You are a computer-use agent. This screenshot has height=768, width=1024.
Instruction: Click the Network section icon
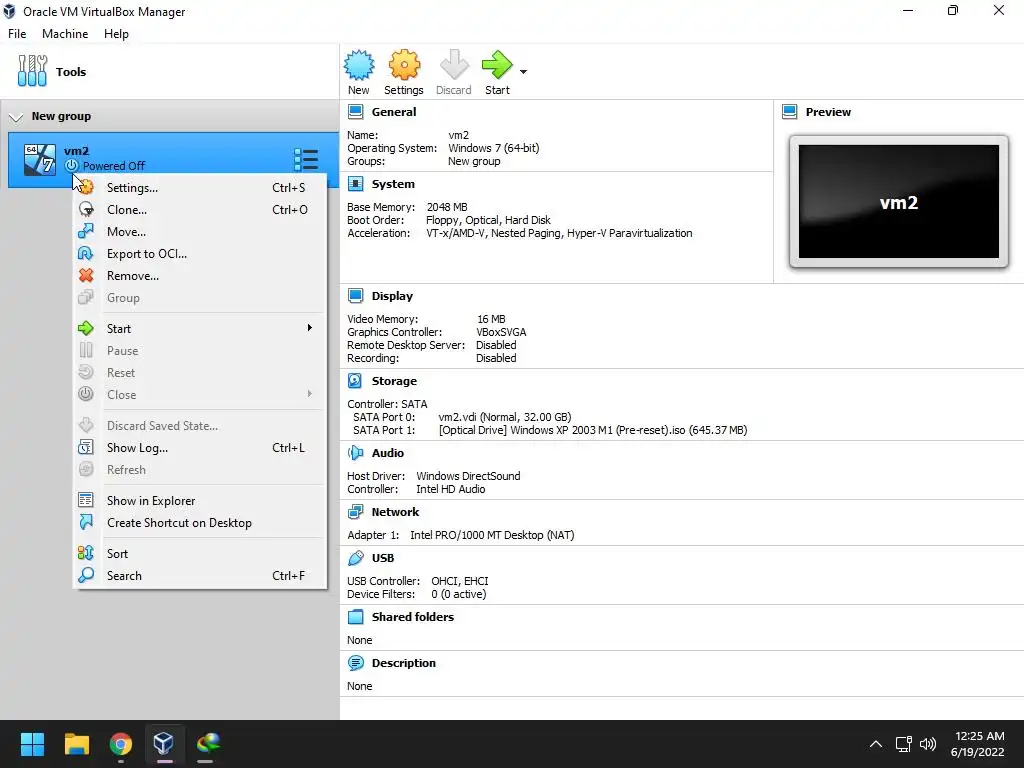coord(355,512)
